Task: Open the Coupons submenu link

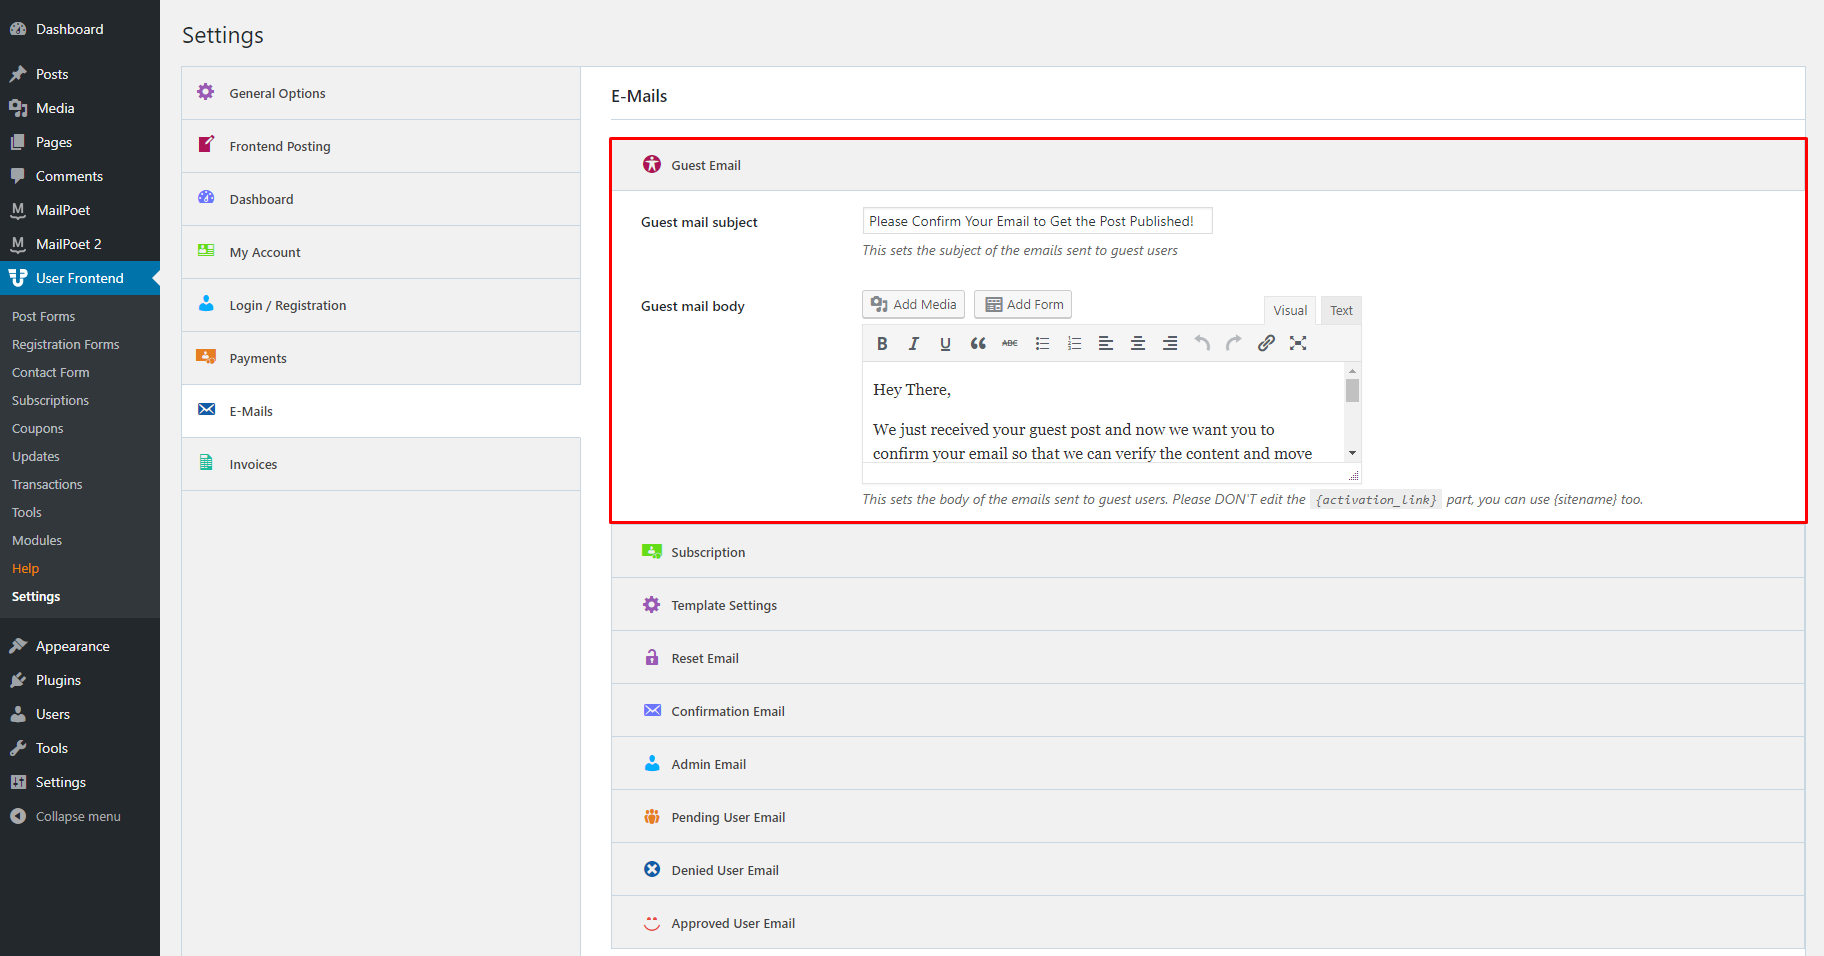Action: coord(37,428)
